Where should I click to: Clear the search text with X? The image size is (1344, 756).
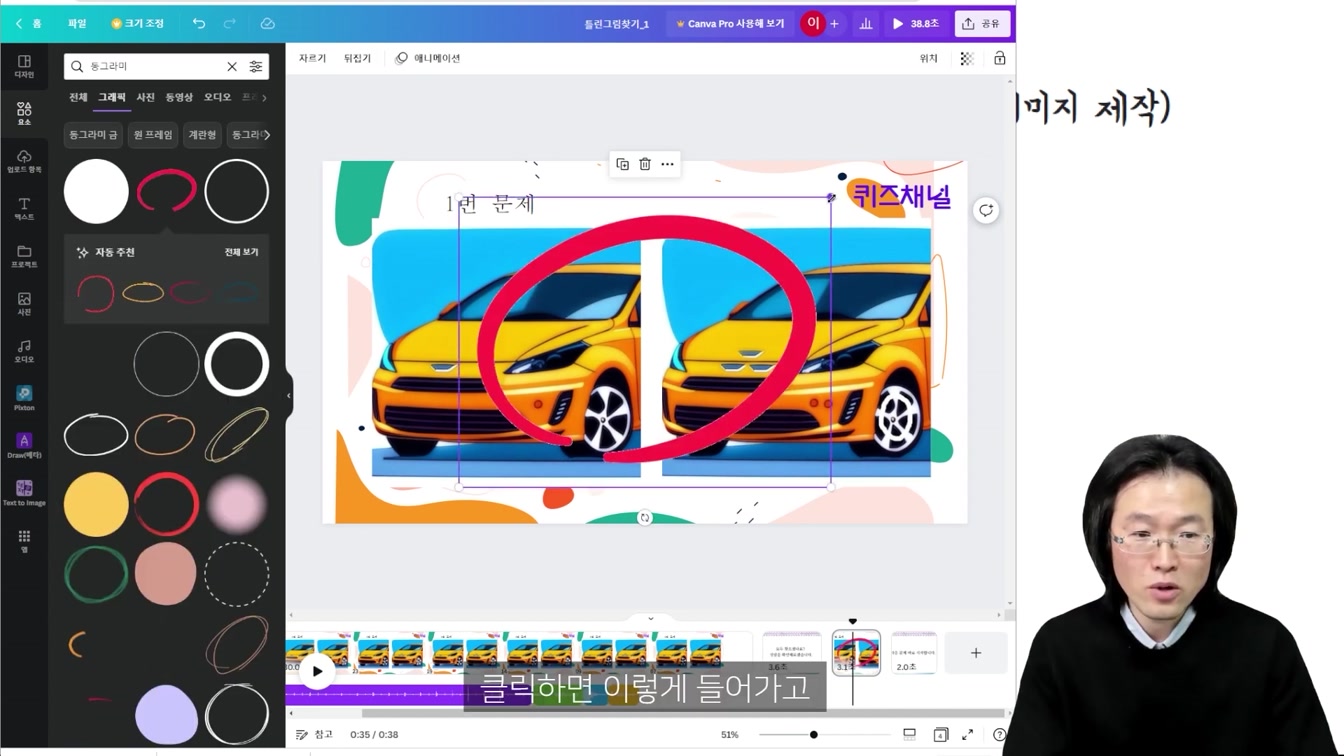pyautogui.click(x=232, y=66)
